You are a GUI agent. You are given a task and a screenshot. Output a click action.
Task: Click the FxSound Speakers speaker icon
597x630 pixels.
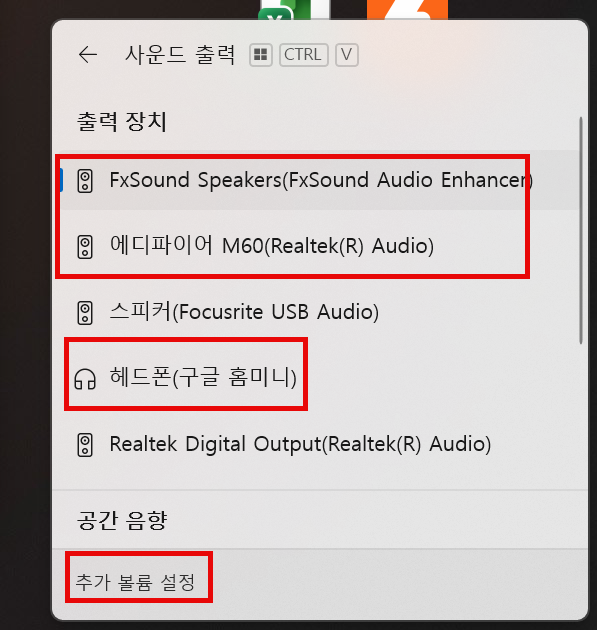85,181
